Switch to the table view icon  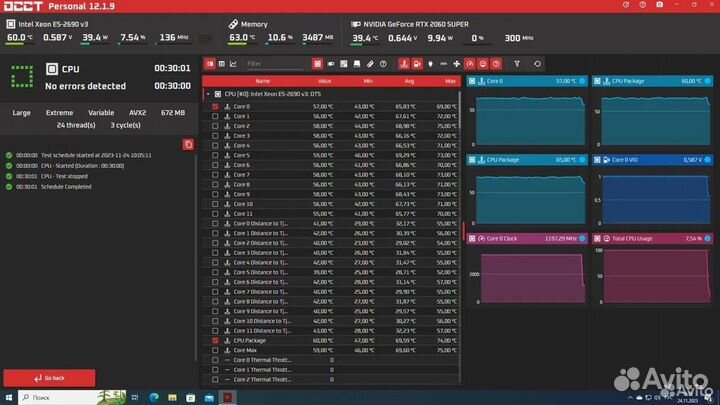(x=210, y=64)
